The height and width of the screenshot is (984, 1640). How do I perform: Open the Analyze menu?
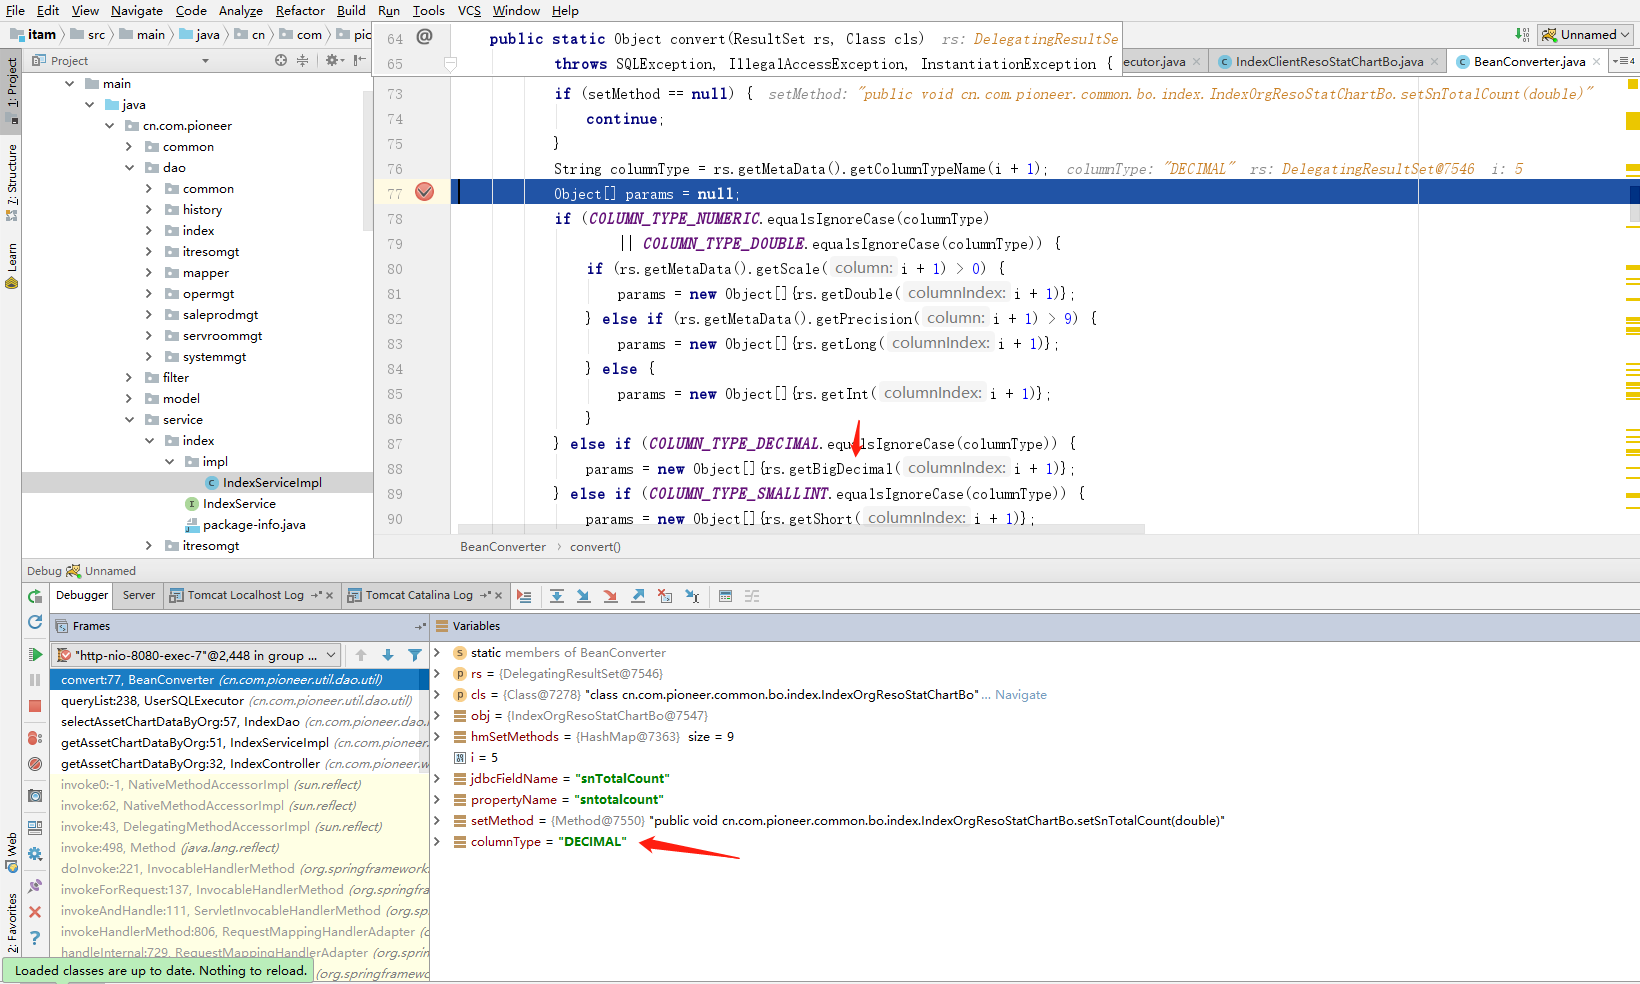tap(240, 11)
